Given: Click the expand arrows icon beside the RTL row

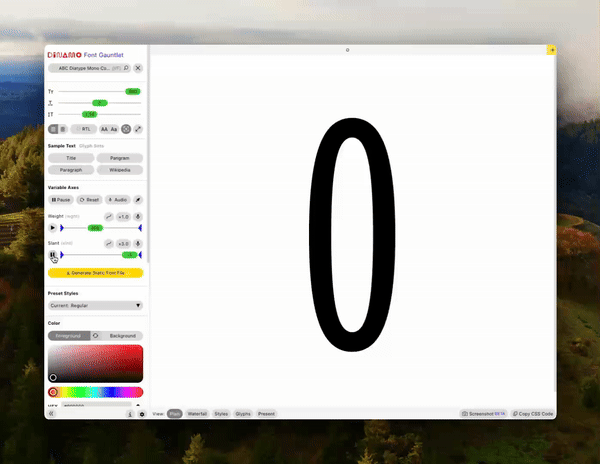Looking at the screenshot, I should click(138, 129).
